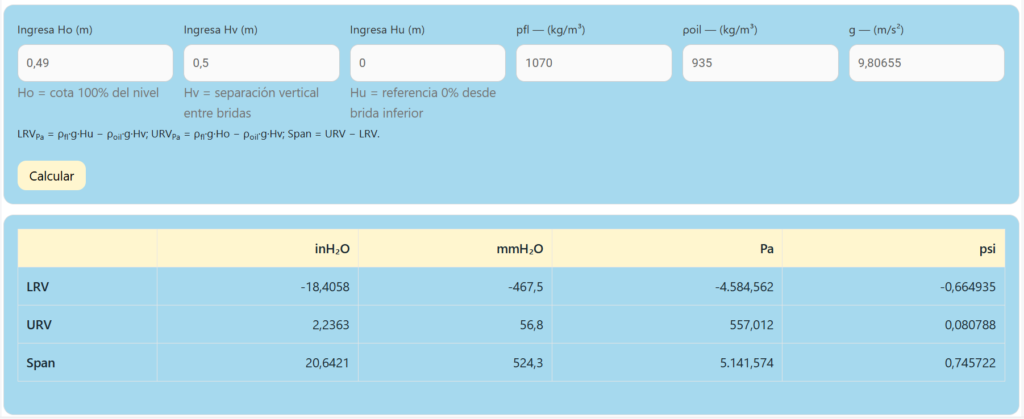Edit the ρfl density field
The width and height of the screenshot is (1024, 419).
pyautogui.click(x=593, y=63)
